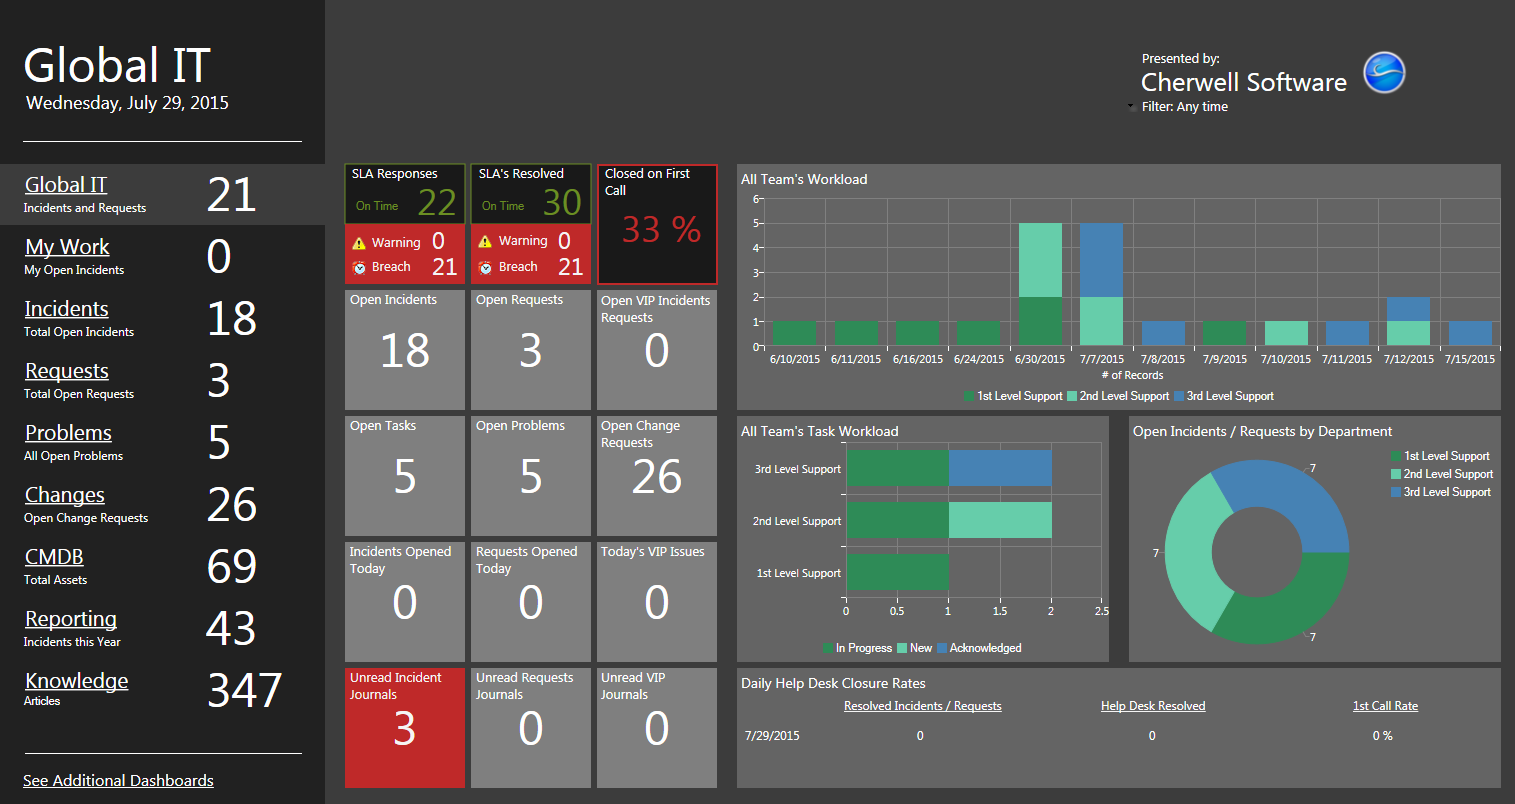1515x804 pixels.
Task: Open the Incidents Opened Today tile
Action: tap(405, 602)
